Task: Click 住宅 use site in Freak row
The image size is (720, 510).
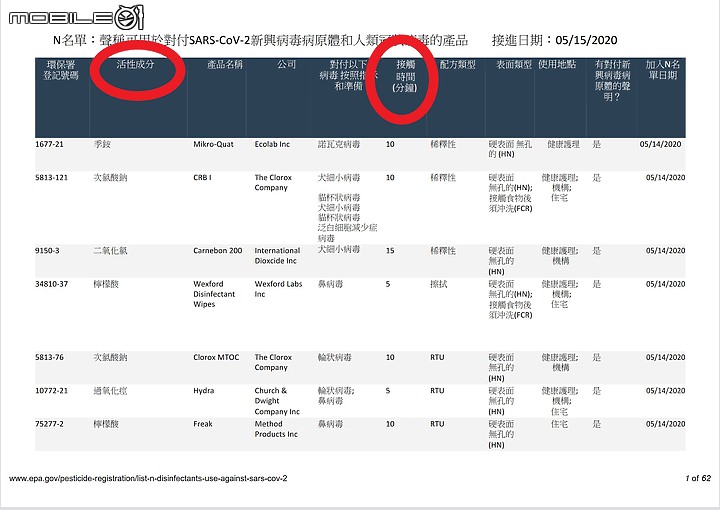Action: pyautogui.click(x=559, y=424)
